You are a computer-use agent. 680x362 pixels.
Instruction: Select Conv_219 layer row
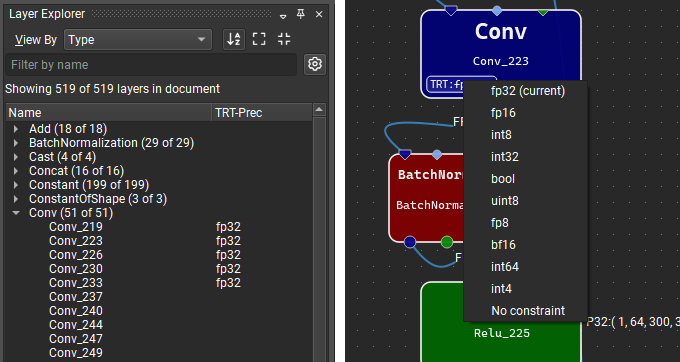point(159,227)
